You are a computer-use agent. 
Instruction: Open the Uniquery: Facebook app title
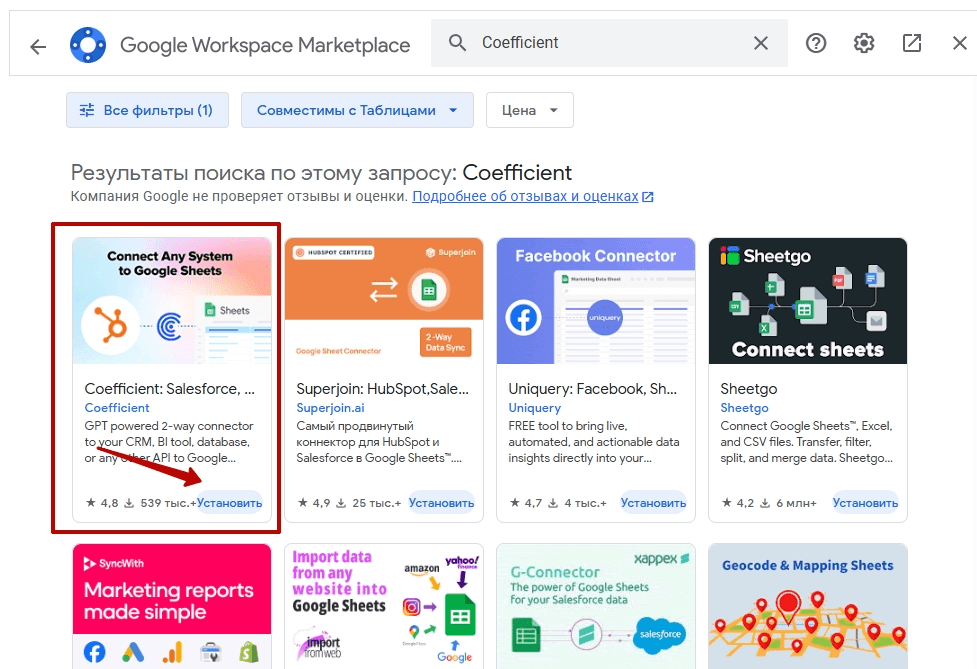tap(593, 389)
